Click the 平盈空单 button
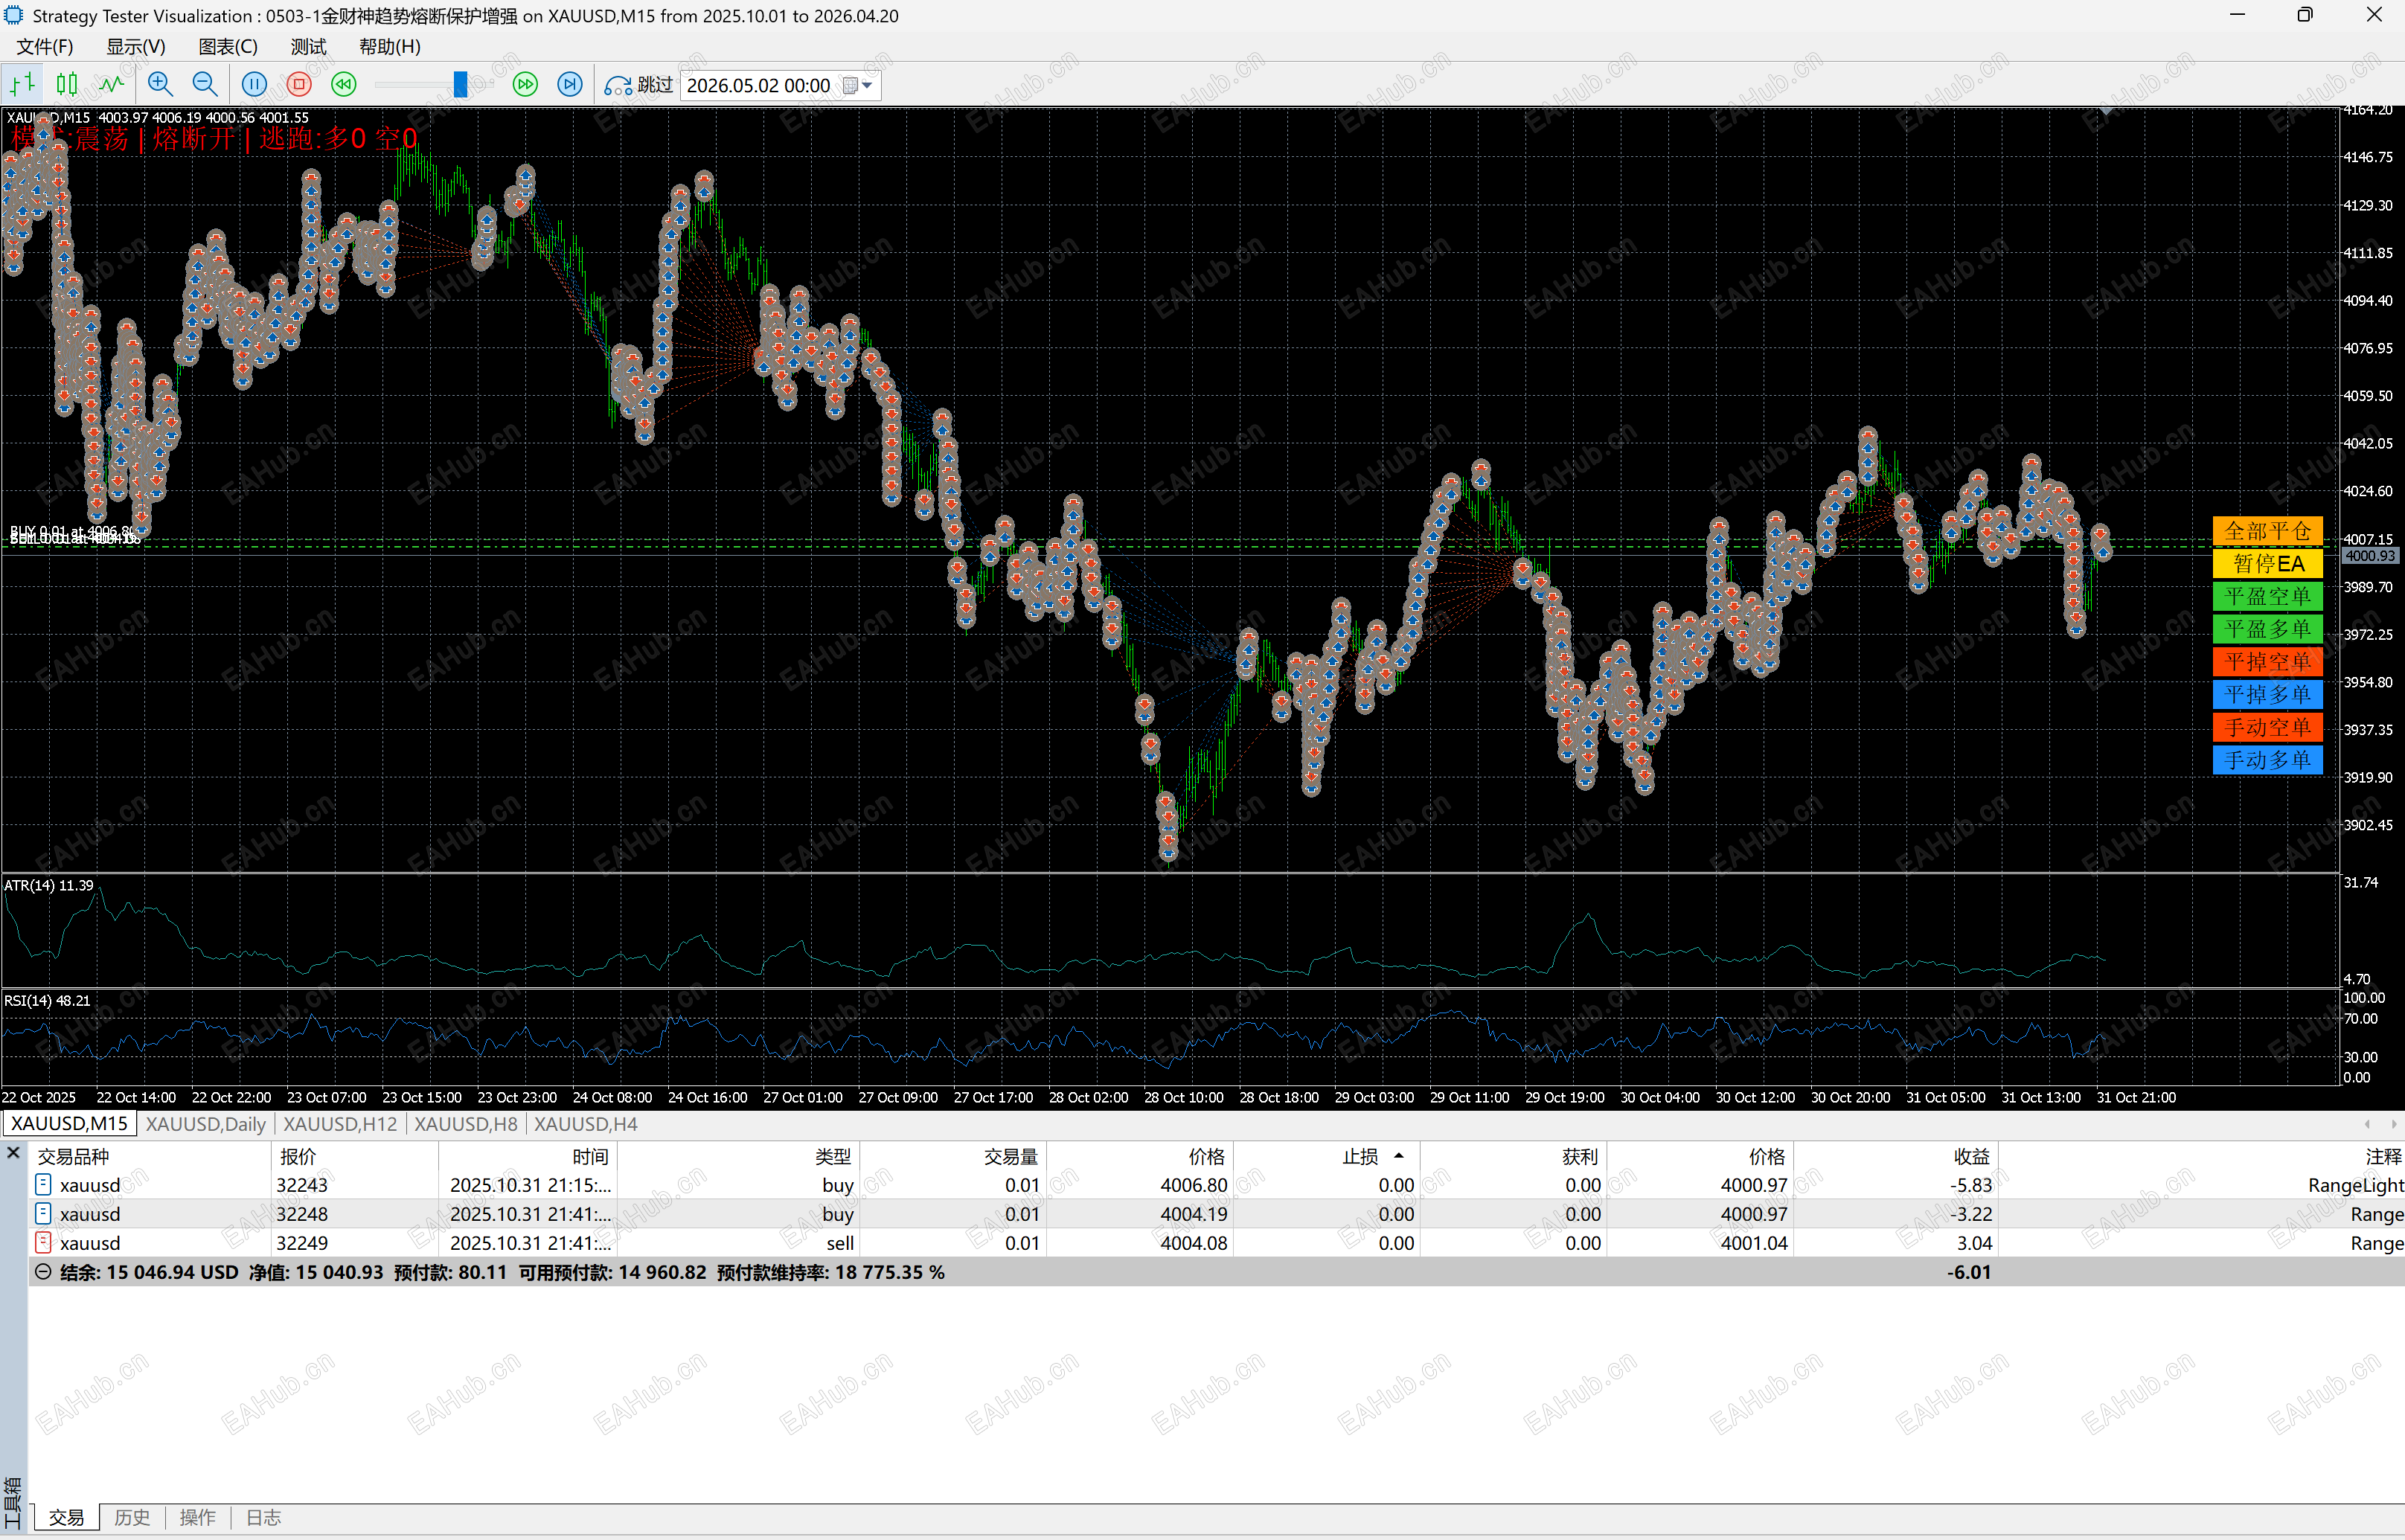2405x1540 pixels. coord(2267,596)
